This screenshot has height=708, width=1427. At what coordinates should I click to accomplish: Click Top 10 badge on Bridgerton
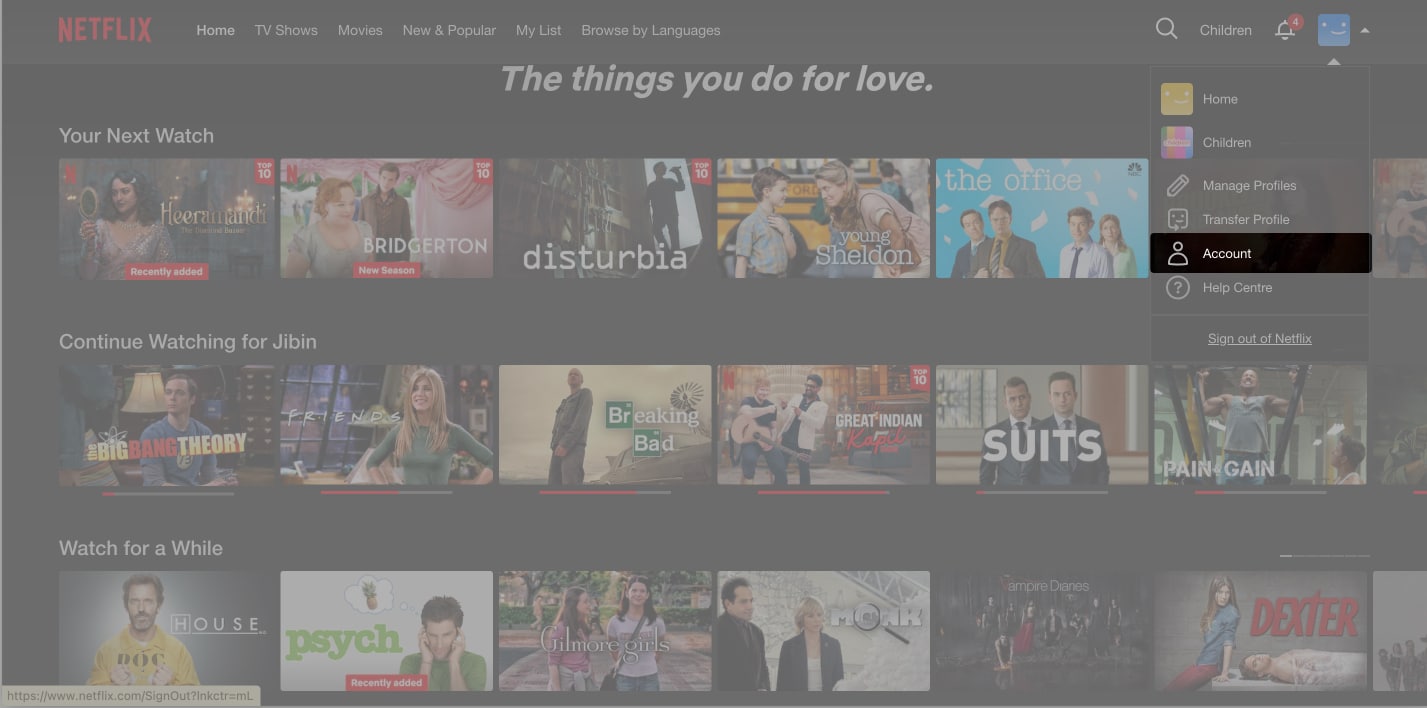tap(483, 170)
